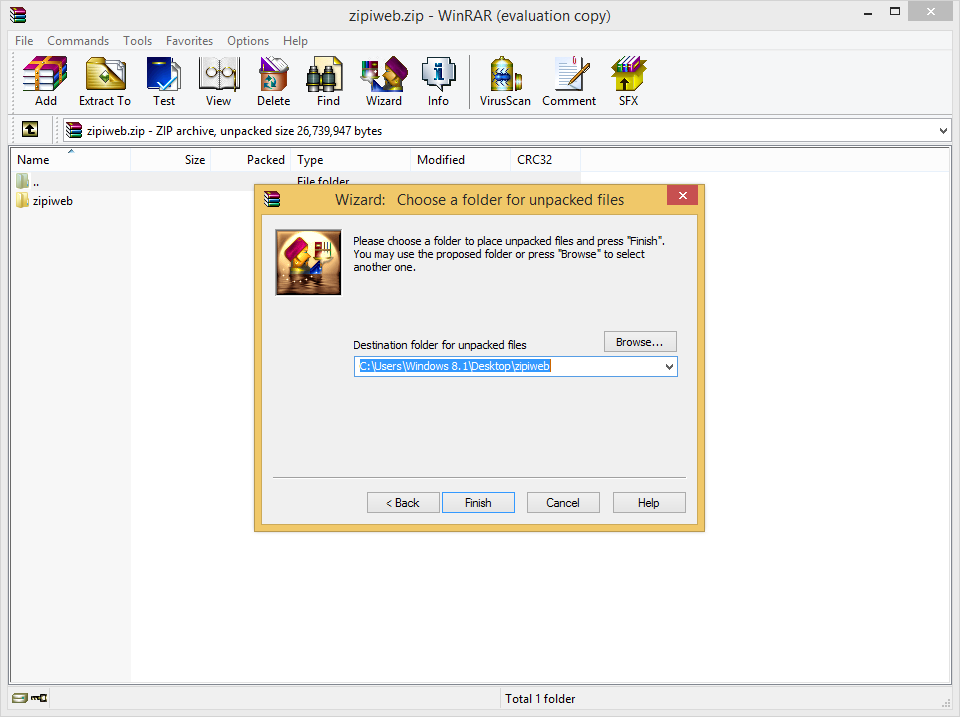Convert archive with SFX icon
The height and width of the screenshot is (717, 960).
pos(628,81)
